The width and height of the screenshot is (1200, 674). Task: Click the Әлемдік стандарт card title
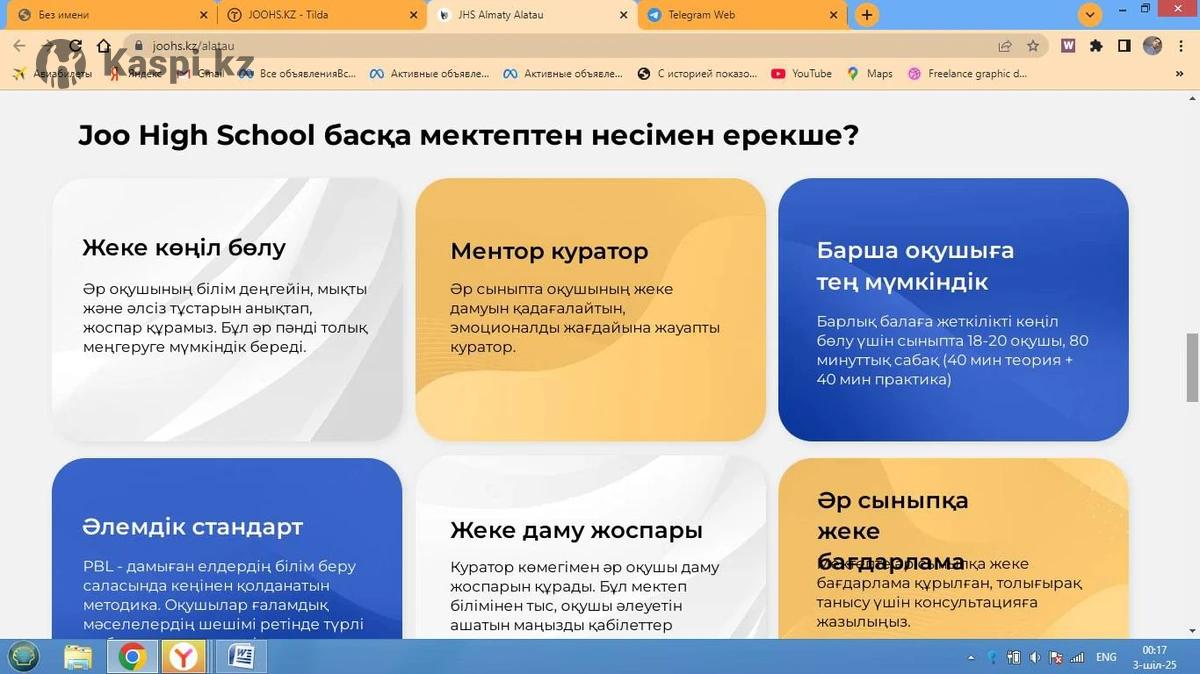193,527
